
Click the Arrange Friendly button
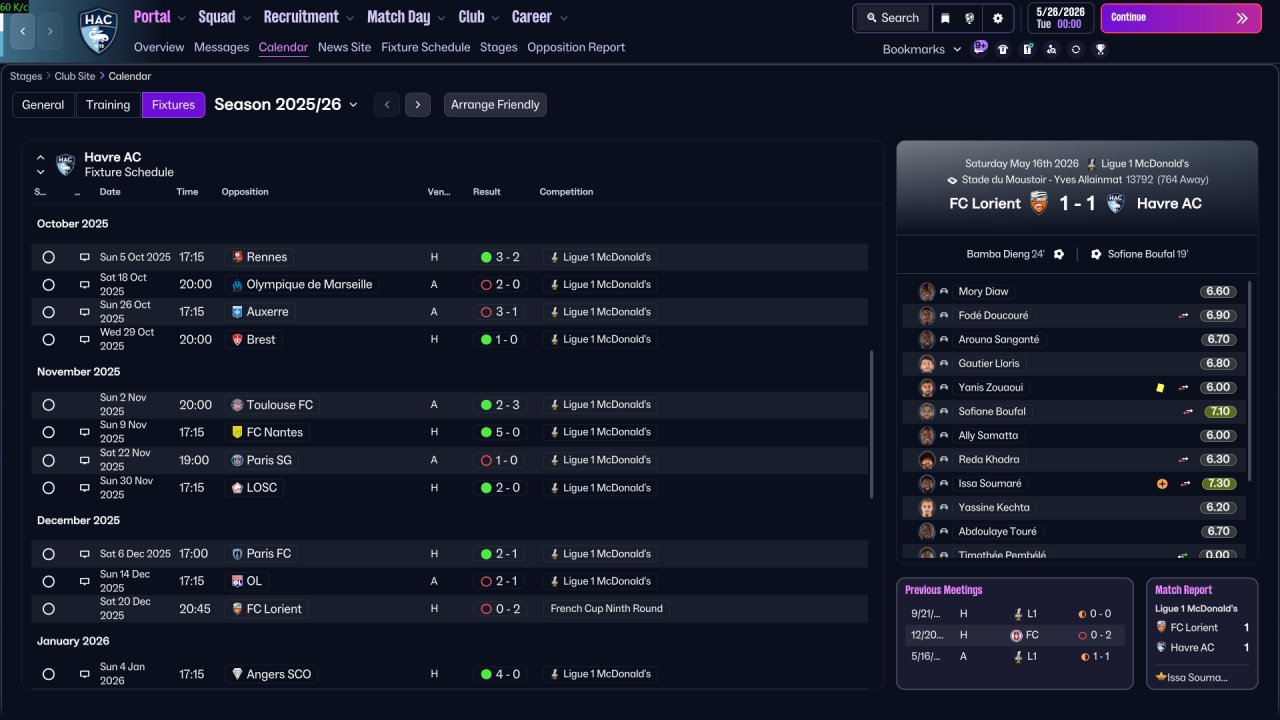point(495,105)
